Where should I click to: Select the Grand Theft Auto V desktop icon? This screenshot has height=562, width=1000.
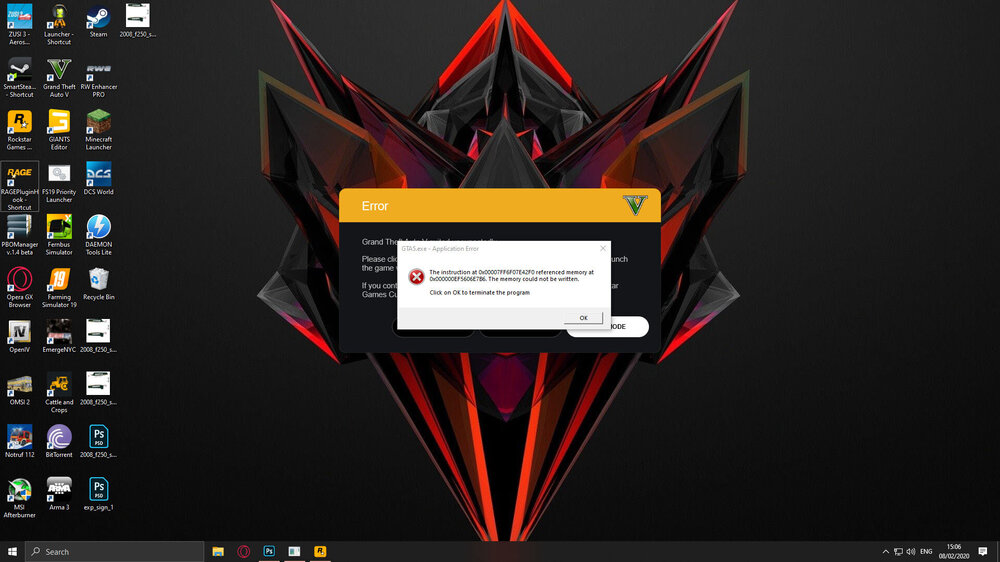click(x=59, y=77)
